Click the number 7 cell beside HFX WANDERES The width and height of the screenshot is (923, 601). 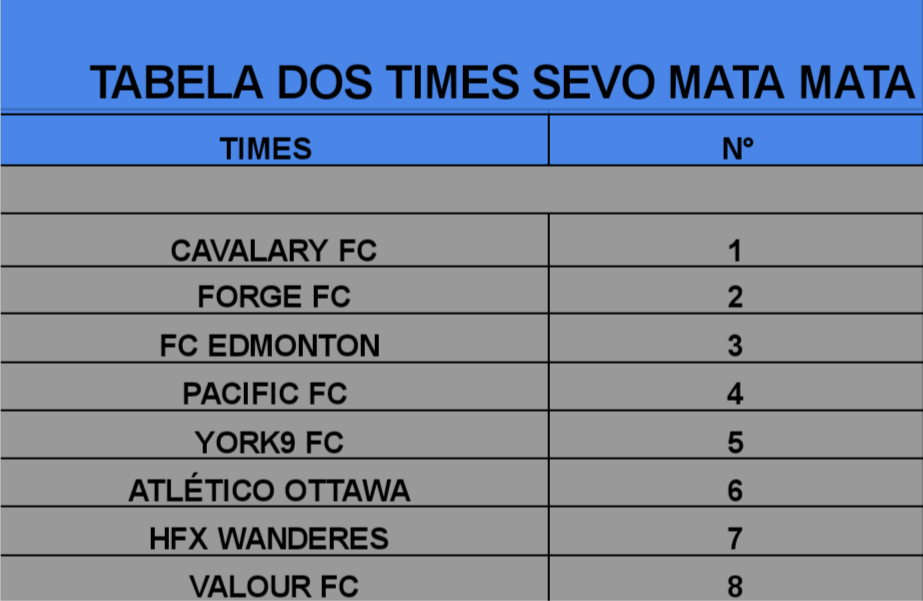click(735, 539)
